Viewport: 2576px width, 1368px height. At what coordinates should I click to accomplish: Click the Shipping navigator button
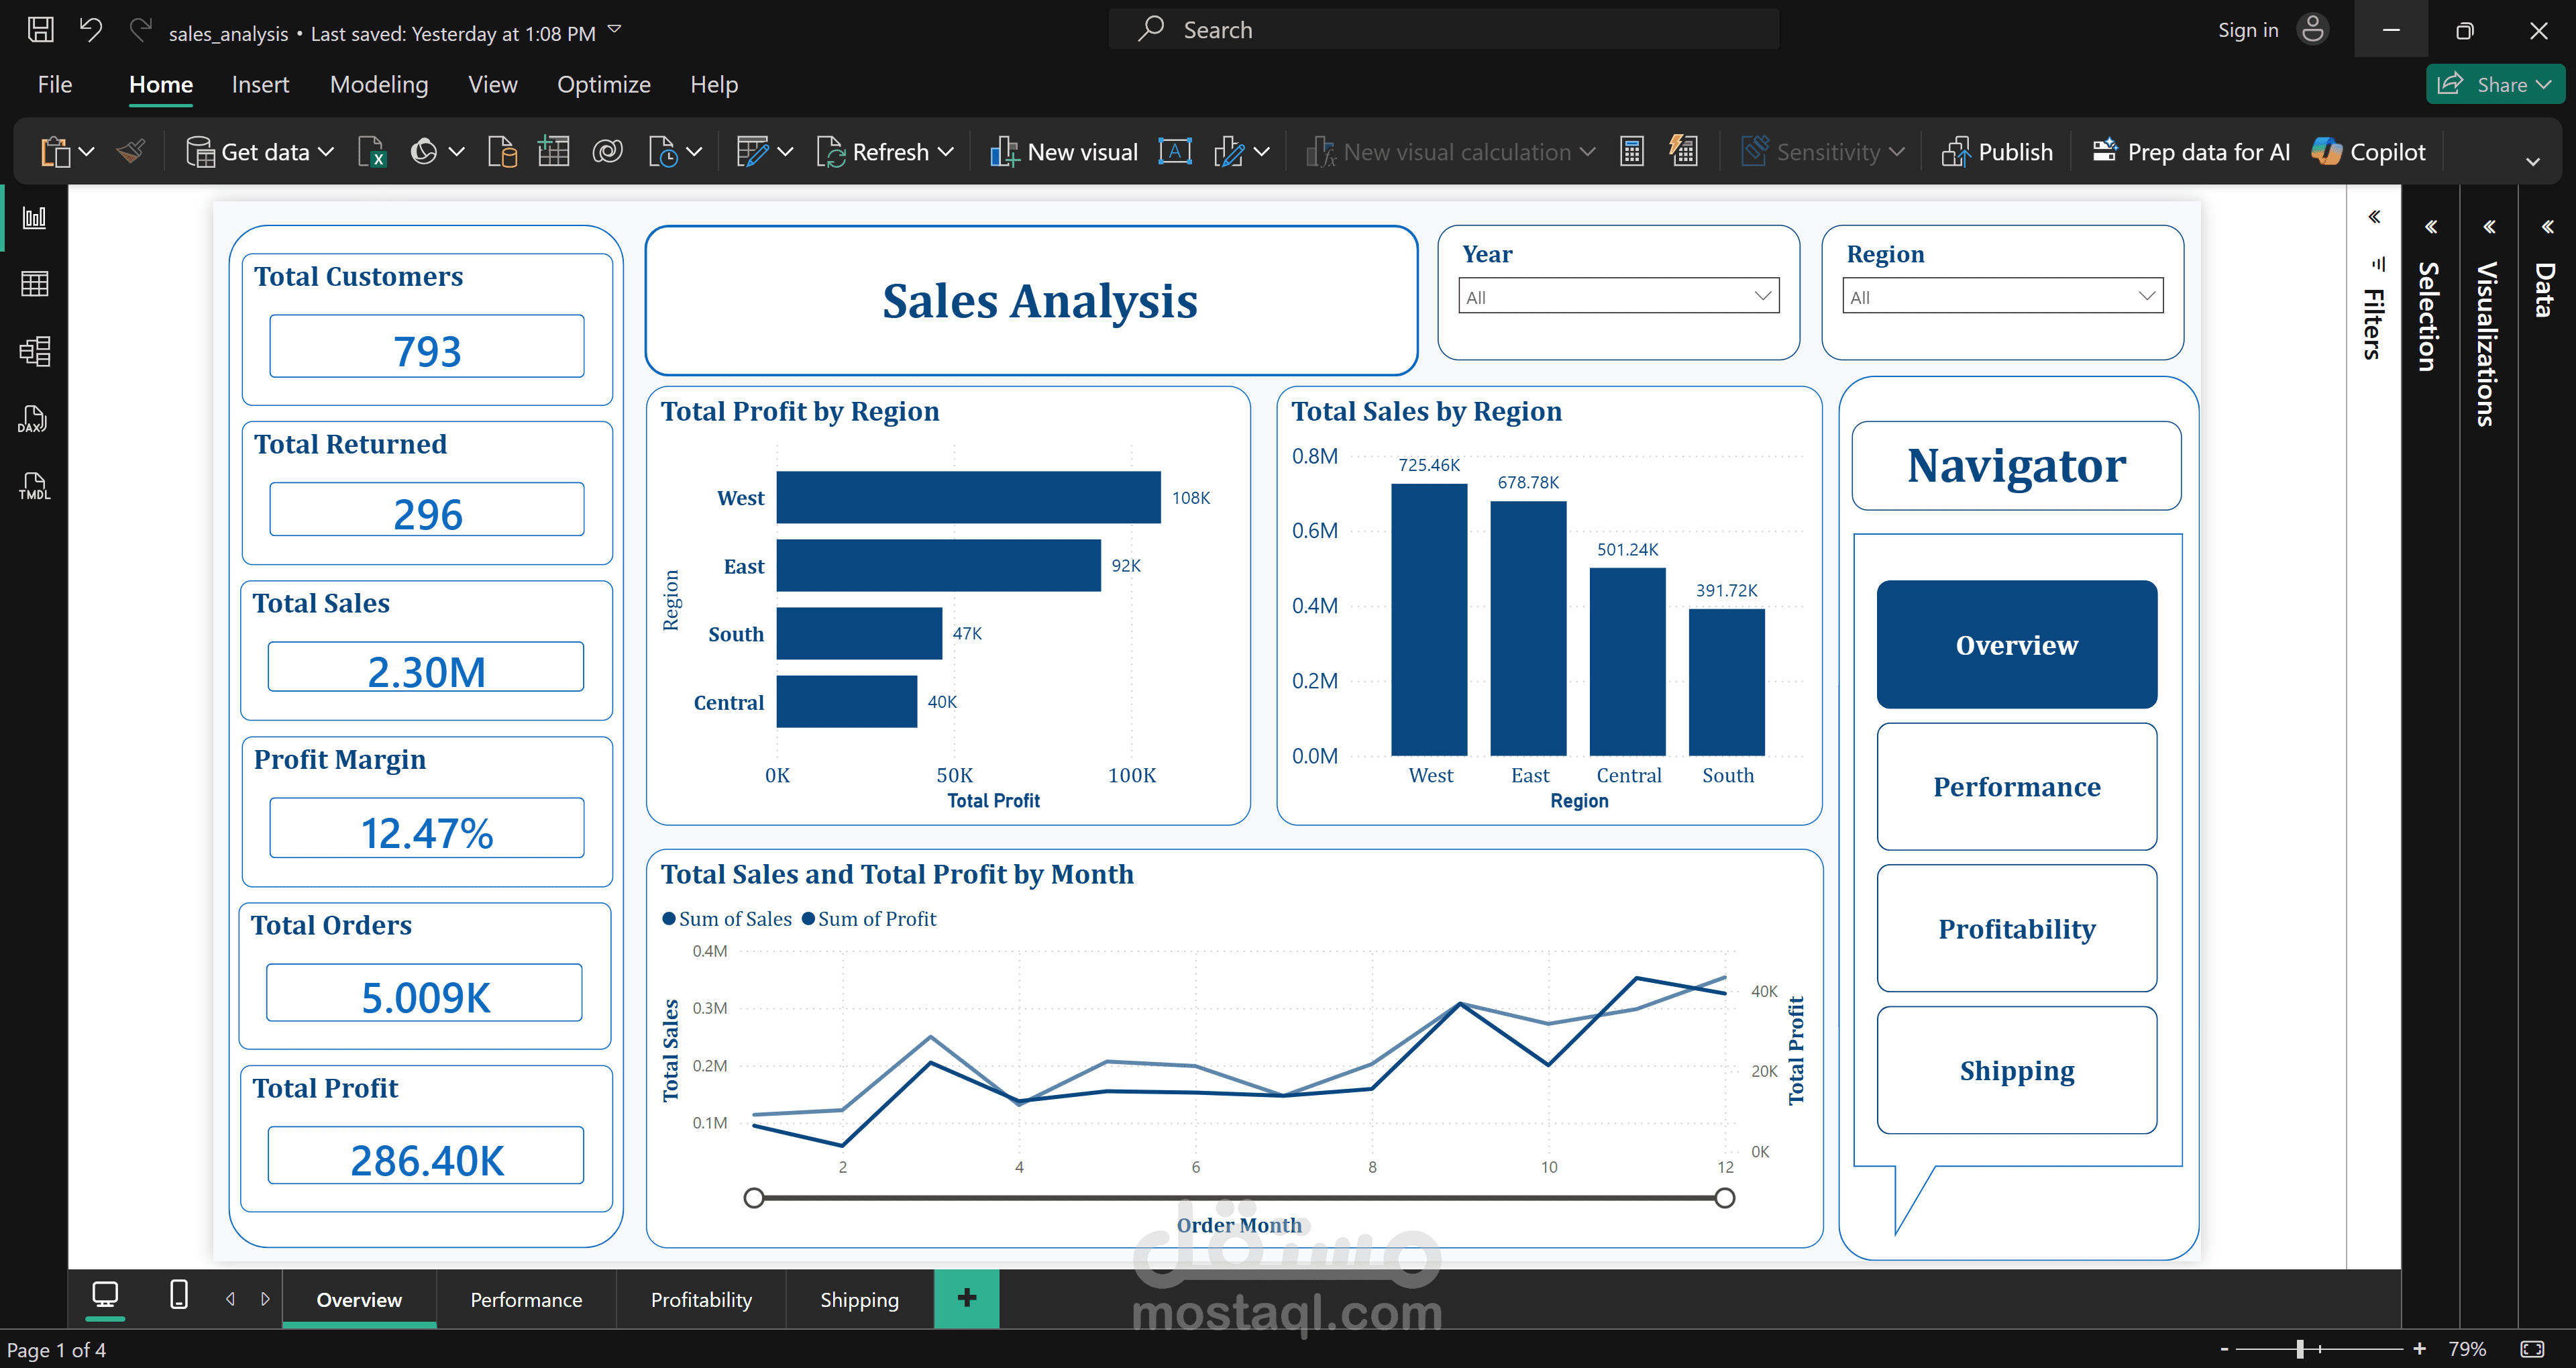tap(2017, 1070)
